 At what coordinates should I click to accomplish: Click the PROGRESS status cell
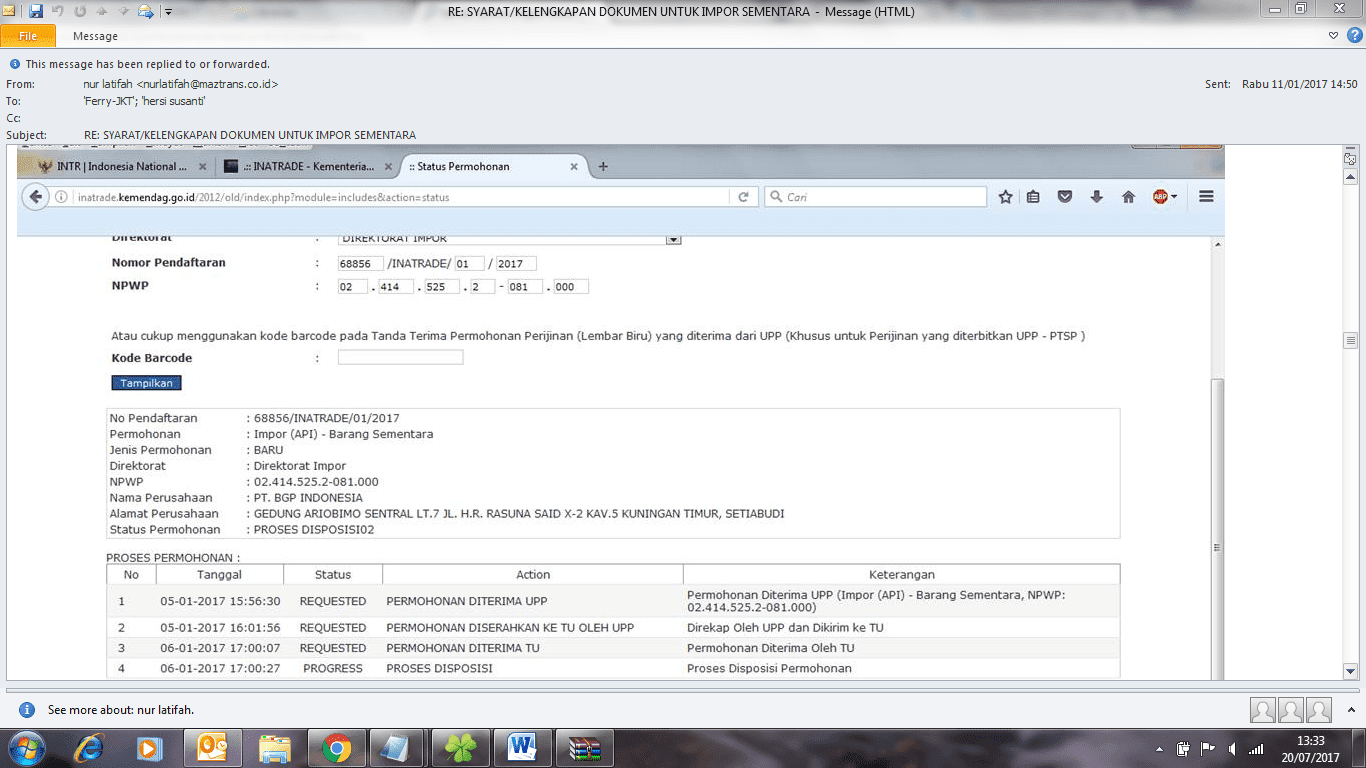pyautogui.click(x=333, y=668)
